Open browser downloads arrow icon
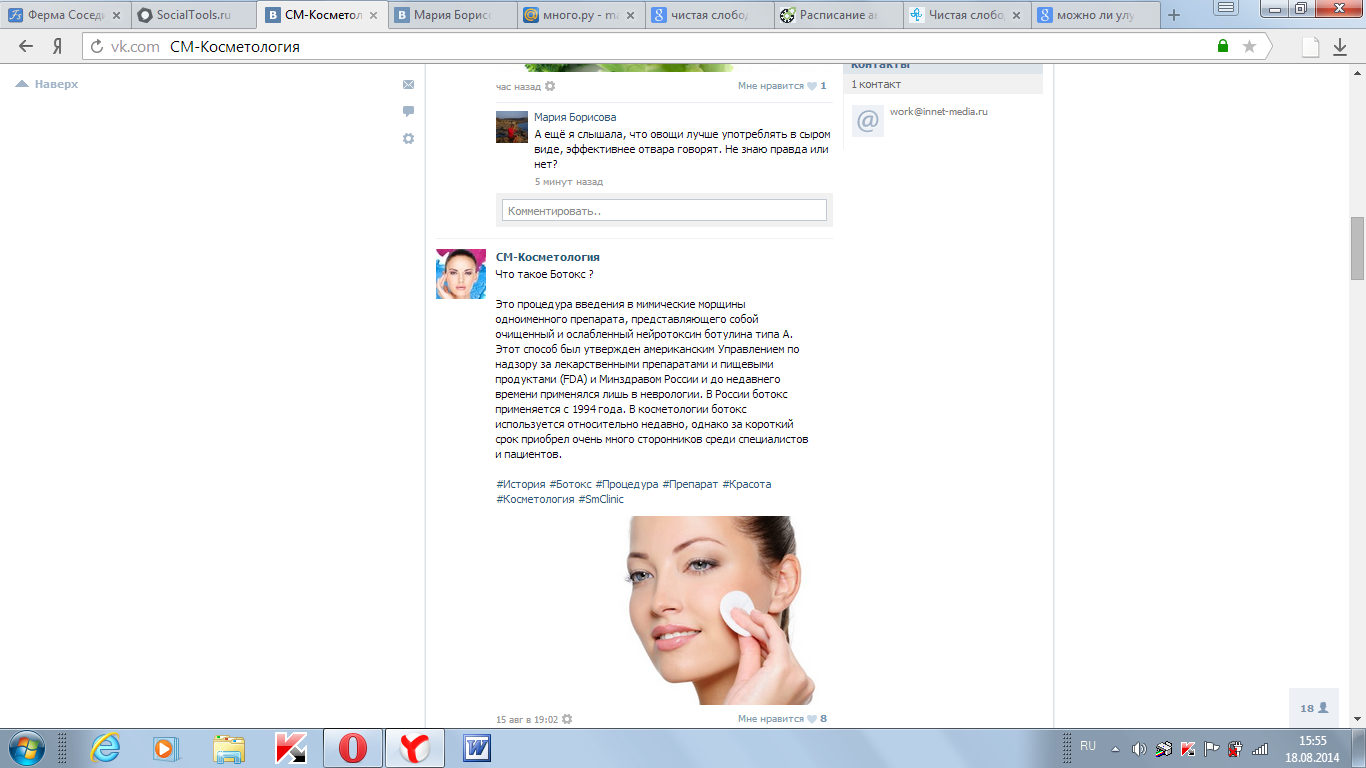 1340,47
